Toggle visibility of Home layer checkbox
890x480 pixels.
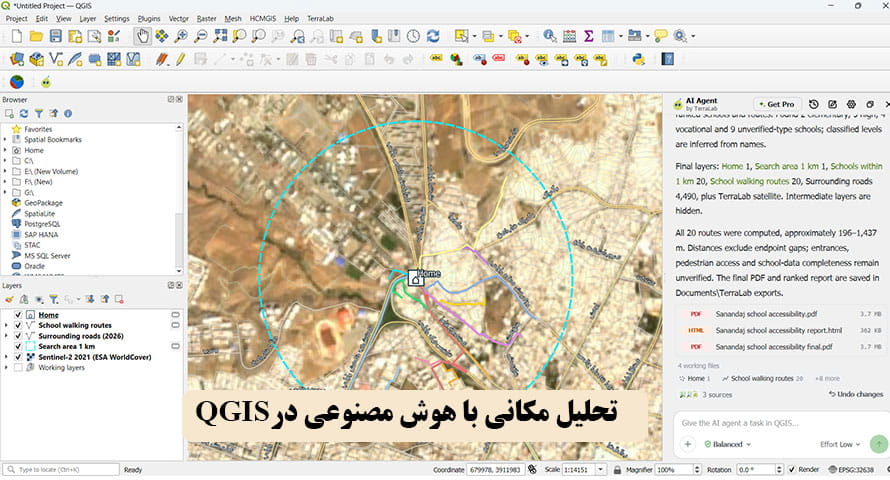pyautogui.click(x=18, y=315)
